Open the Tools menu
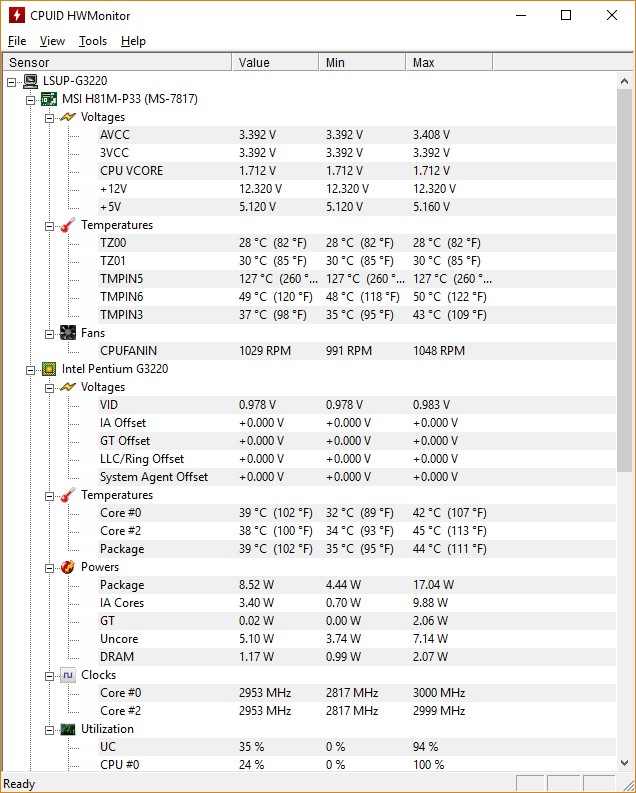 pos(93,41)
